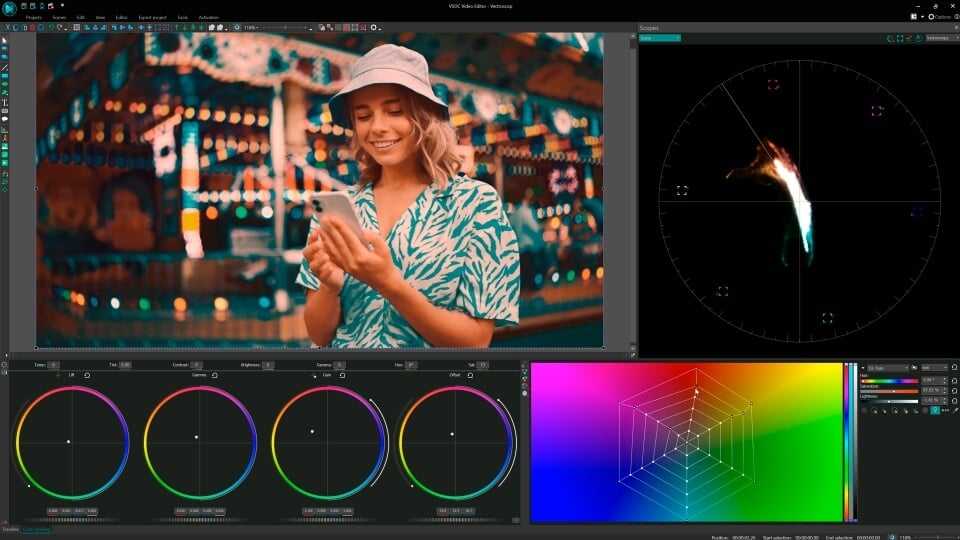960x540 pixels.
Task: Reset the Hue slider value
Action: (x=953, y=380)
